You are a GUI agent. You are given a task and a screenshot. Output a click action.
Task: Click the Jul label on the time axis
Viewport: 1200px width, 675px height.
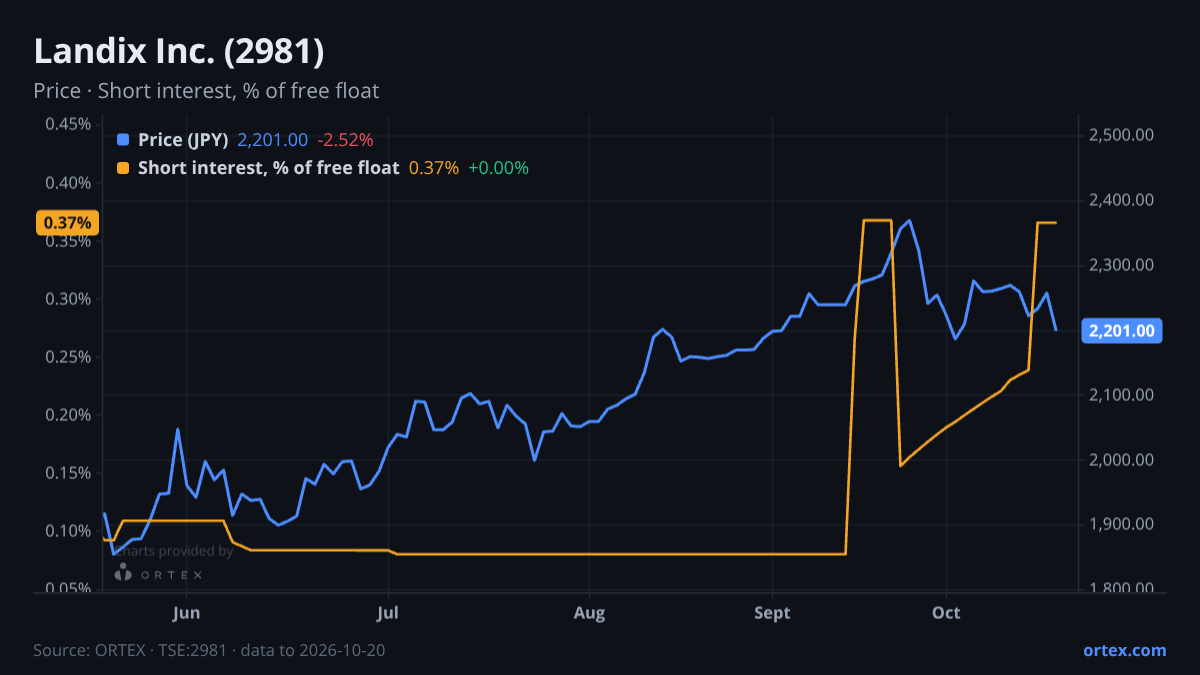coord(388,612)
